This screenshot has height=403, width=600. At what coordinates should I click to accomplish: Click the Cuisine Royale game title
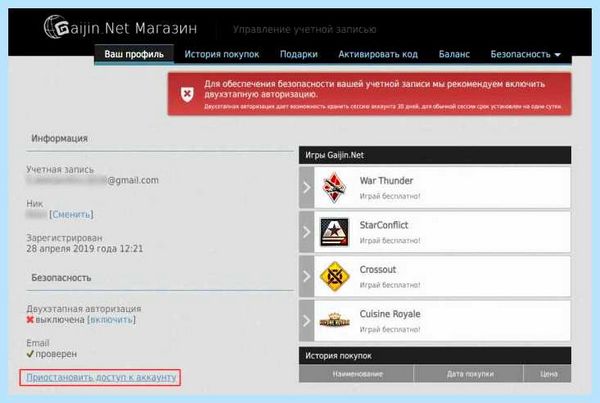click(x=390, y=314)
